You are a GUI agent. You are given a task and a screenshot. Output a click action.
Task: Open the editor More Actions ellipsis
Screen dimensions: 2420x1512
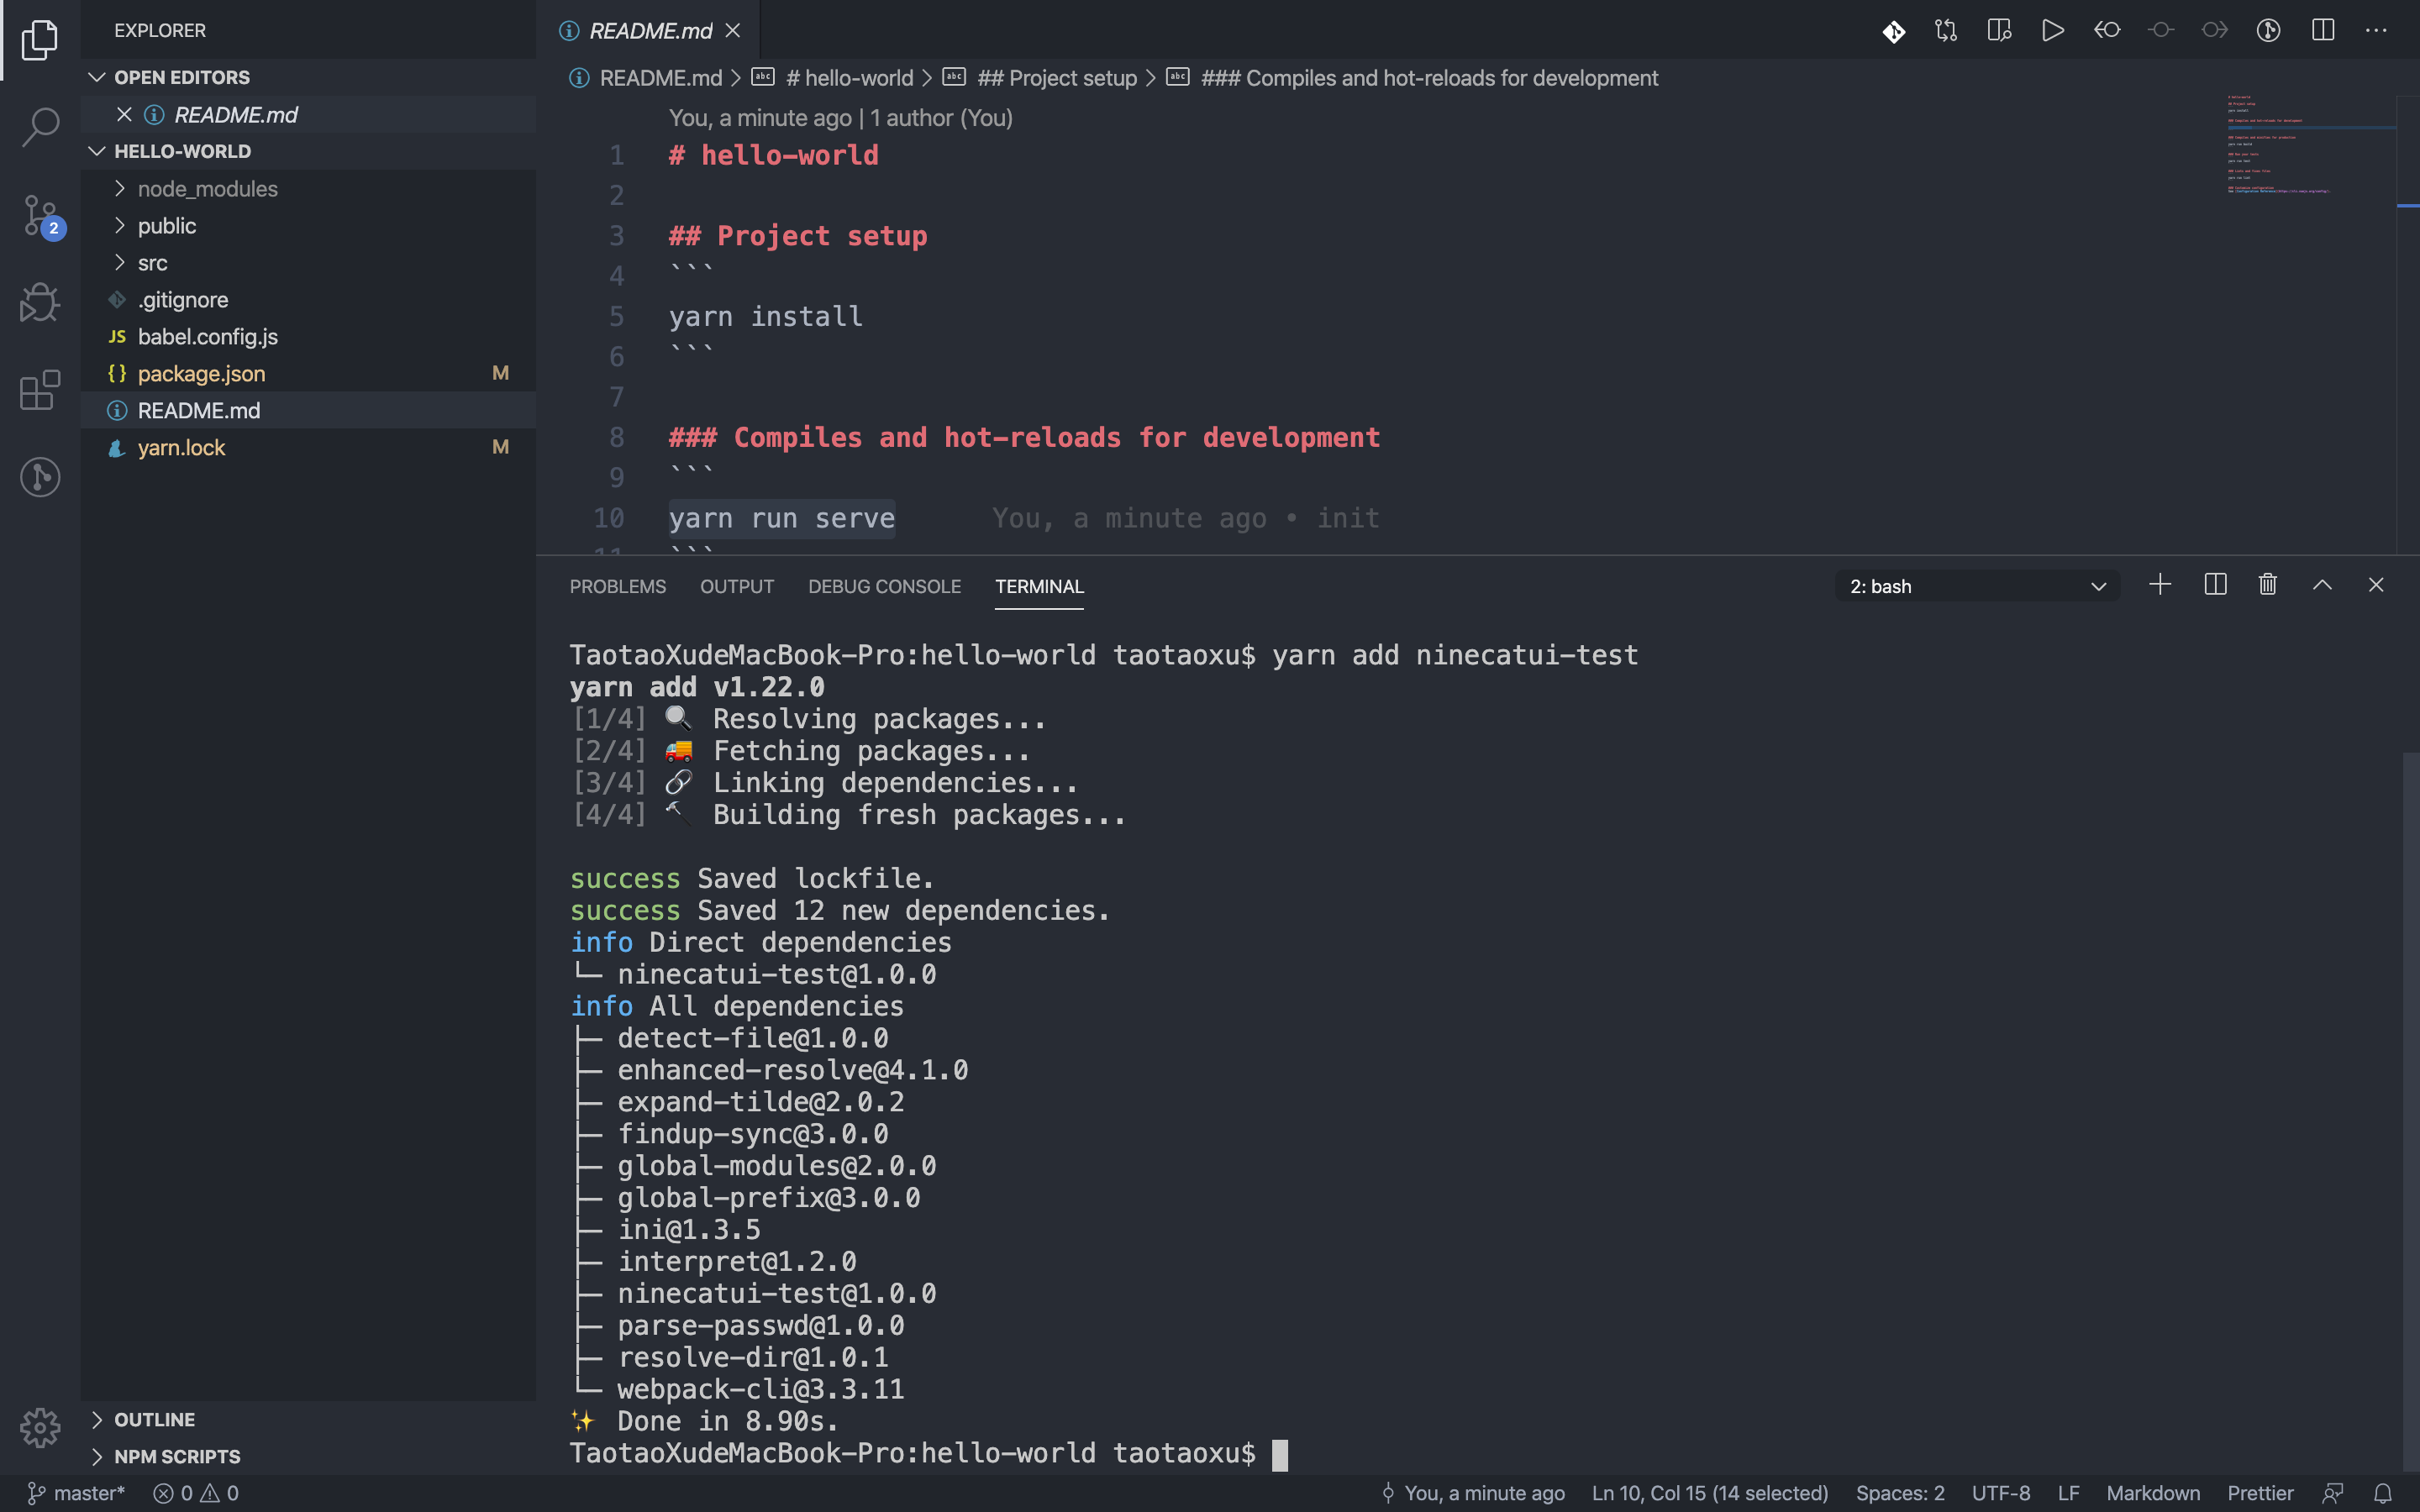pyautogui.click(x=2376, y=31)
